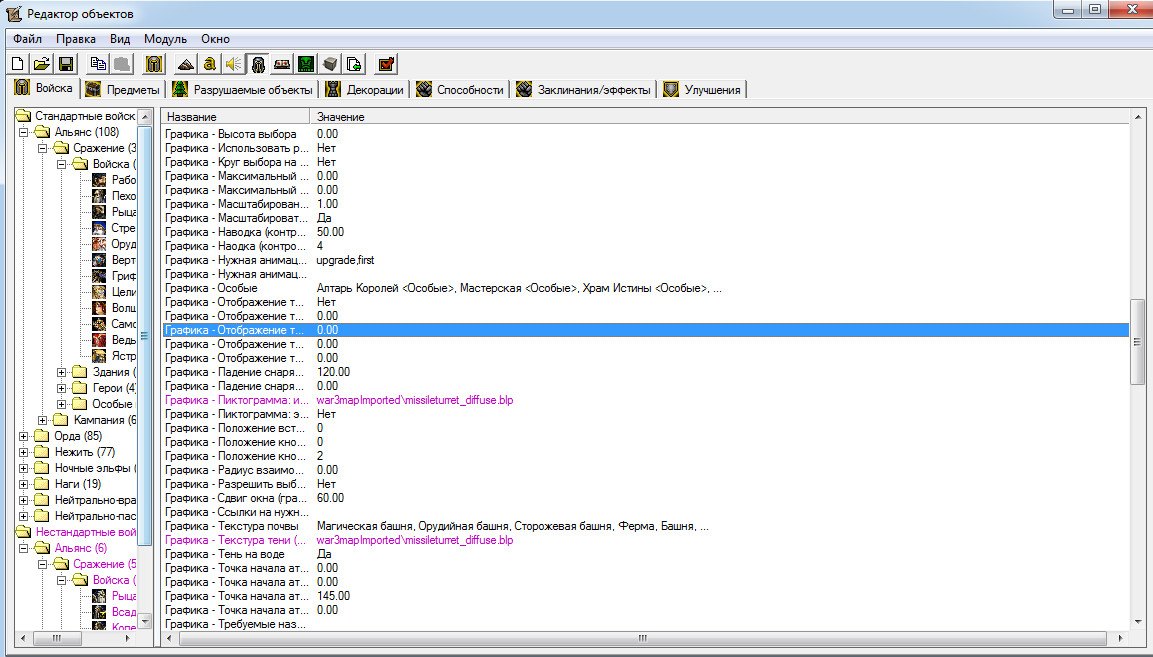Image resolution: width=1153 pixels, height=657 pixels.
Task: Open the Правка menu
Action: [x=76, y=39]
